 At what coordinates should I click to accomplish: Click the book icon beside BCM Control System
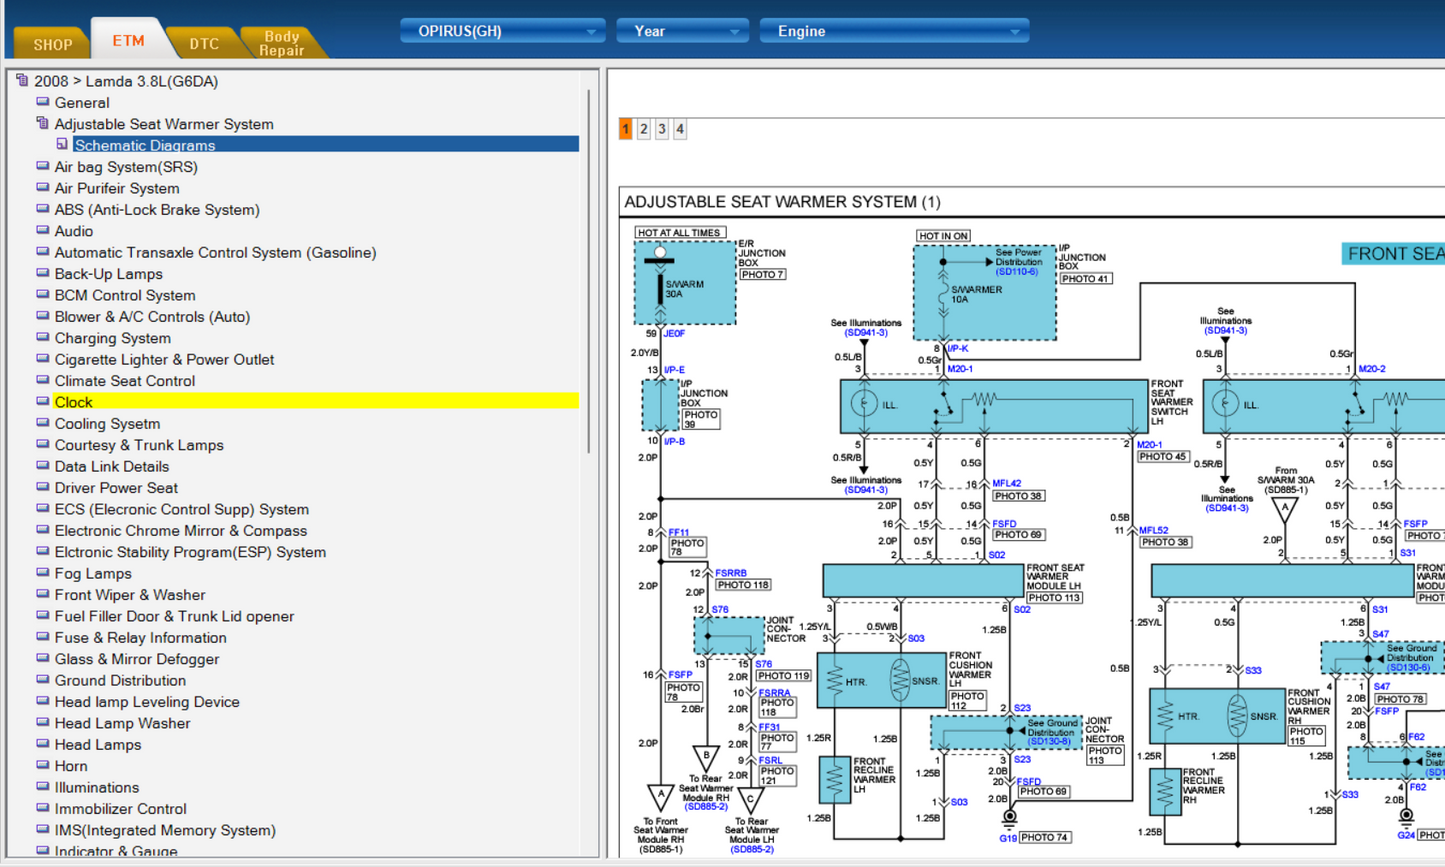42,294
